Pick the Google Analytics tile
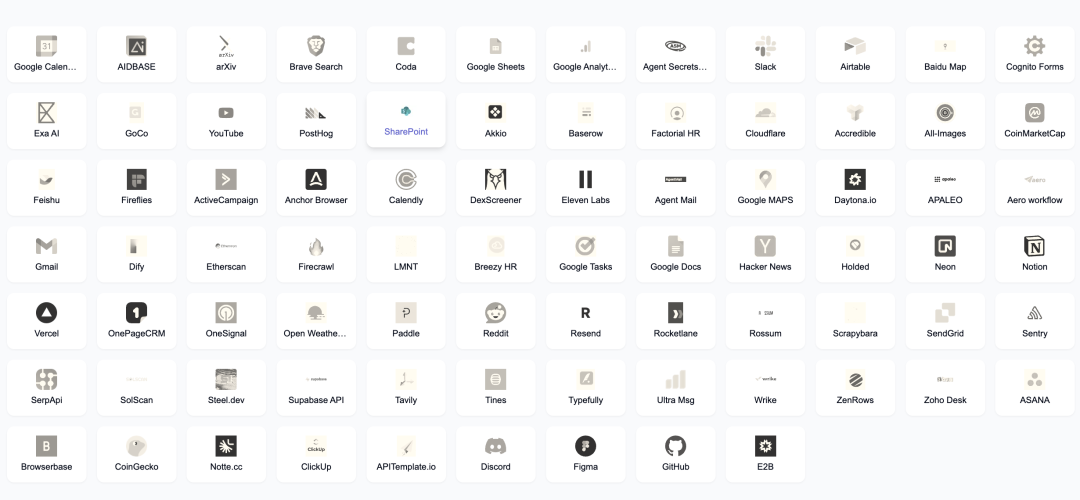1080x500 pixels. (x=585, y=54)
